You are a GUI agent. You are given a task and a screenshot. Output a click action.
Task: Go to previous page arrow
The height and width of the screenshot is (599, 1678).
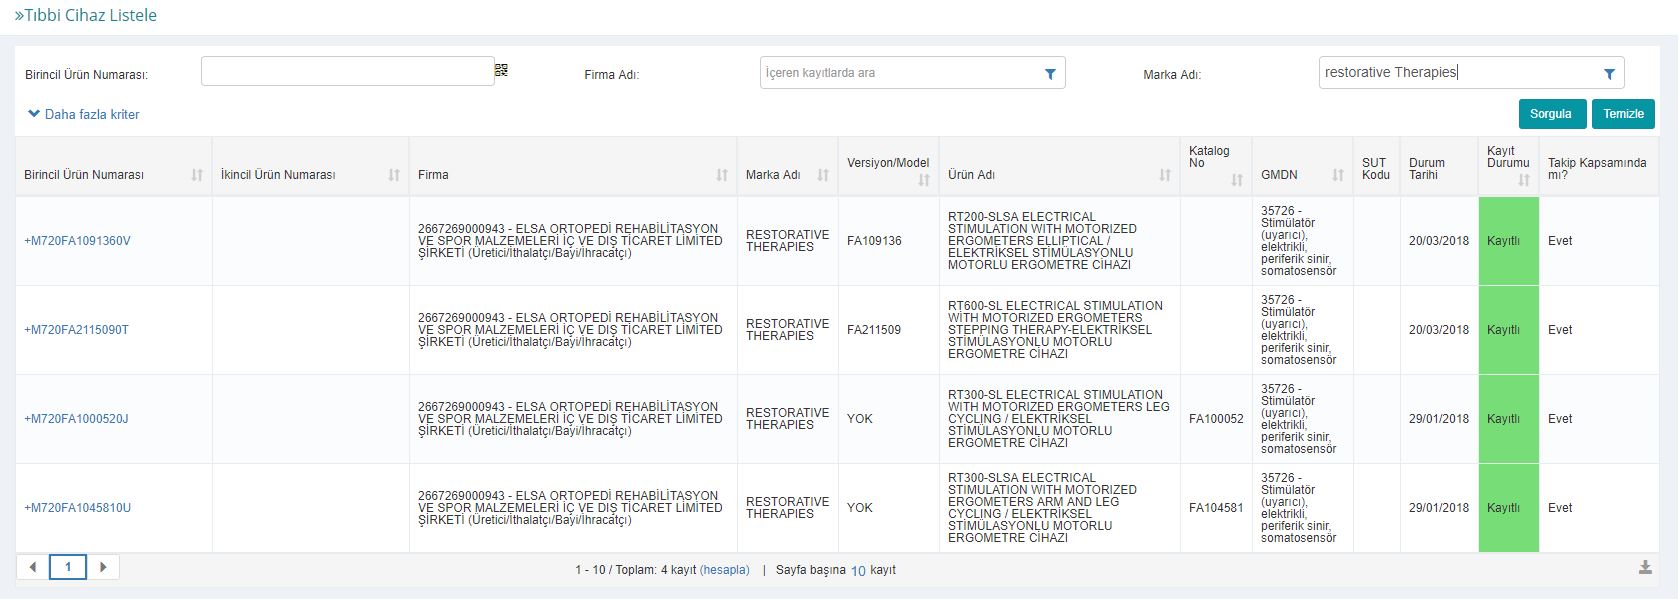click(33, 567)
